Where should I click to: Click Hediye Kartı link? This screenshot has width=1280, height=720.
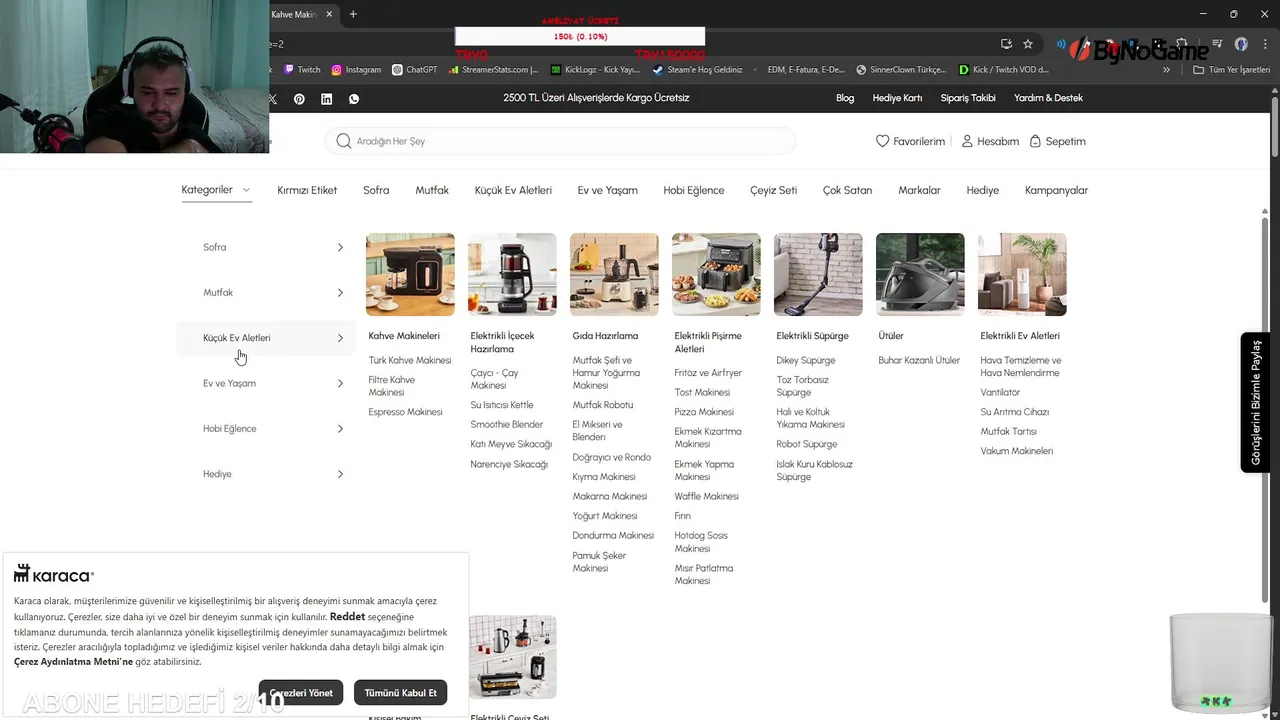(x=897, y=98)
